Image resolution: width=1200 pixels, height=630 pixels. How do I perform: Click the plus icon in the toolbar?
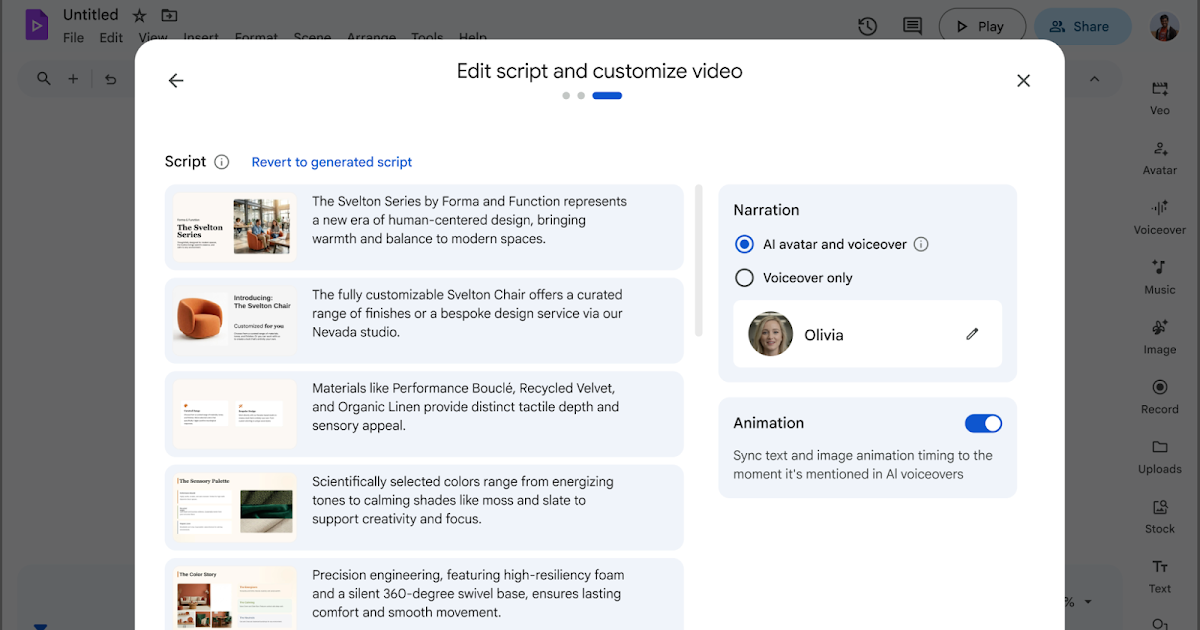tap(73, 79)
